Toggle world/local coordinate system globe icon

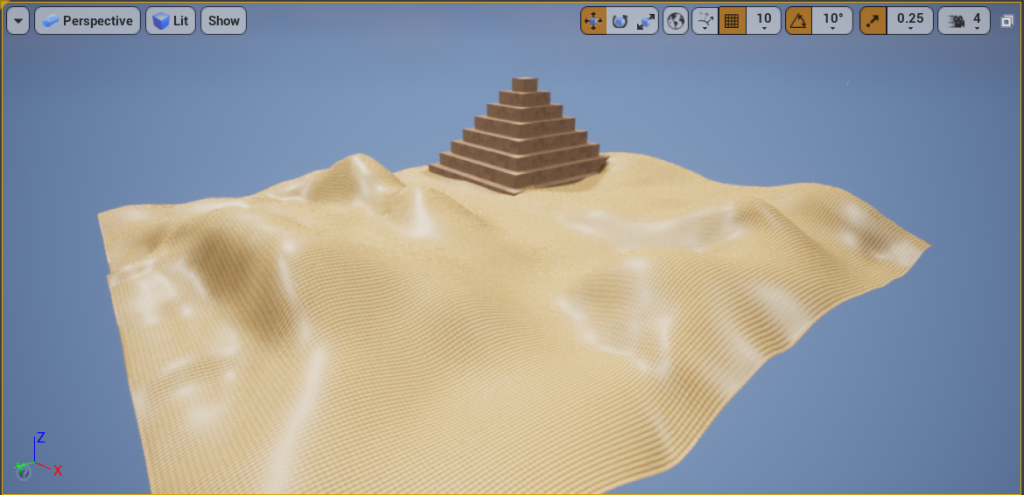coord(676,21)
